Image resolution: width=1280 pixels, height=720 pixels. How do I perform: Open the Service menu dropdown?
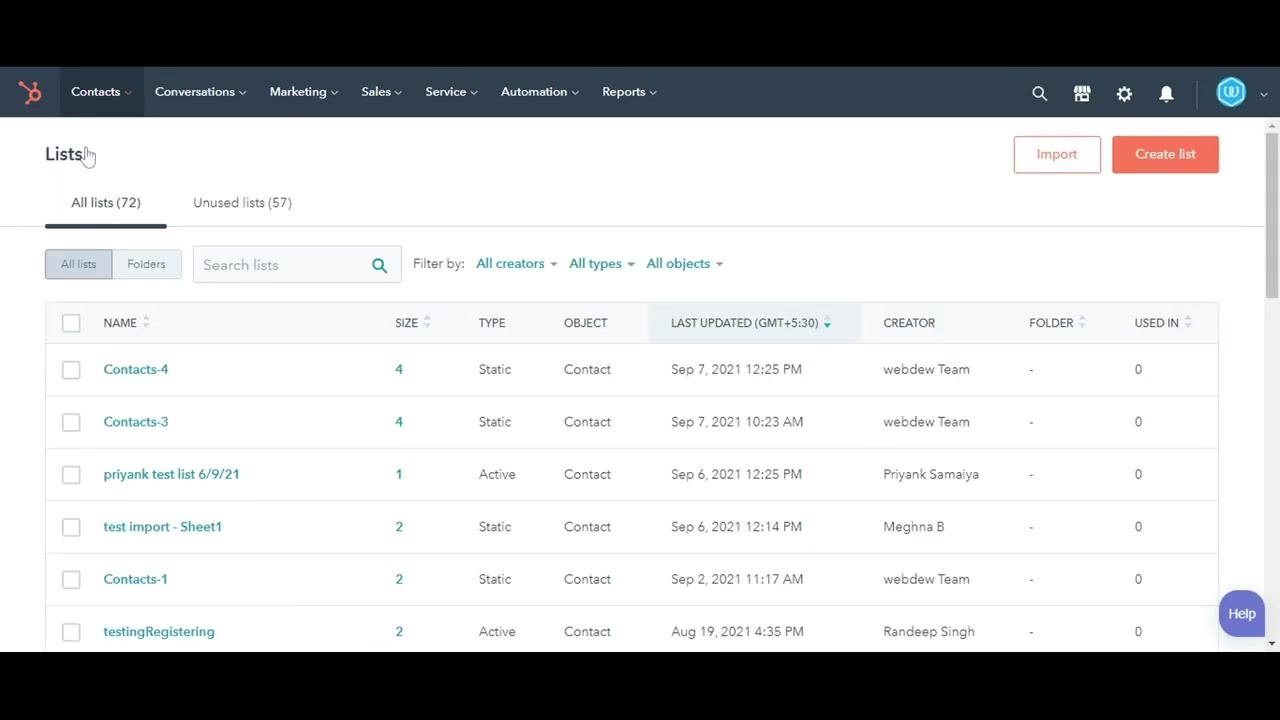tap(451, 92)
